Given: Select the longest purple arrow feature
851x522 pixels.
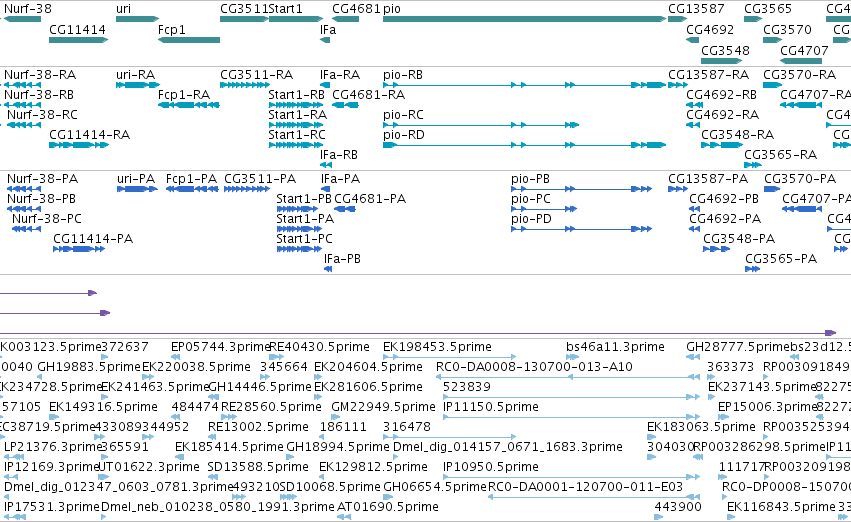Looking at the screenshot, I should (418, 333).
